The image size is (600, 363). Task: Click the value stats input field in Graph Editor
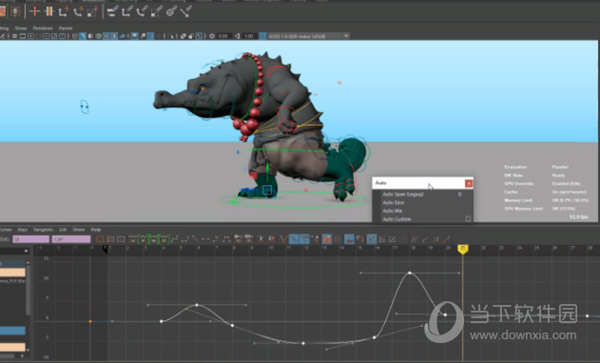(71, 239)
